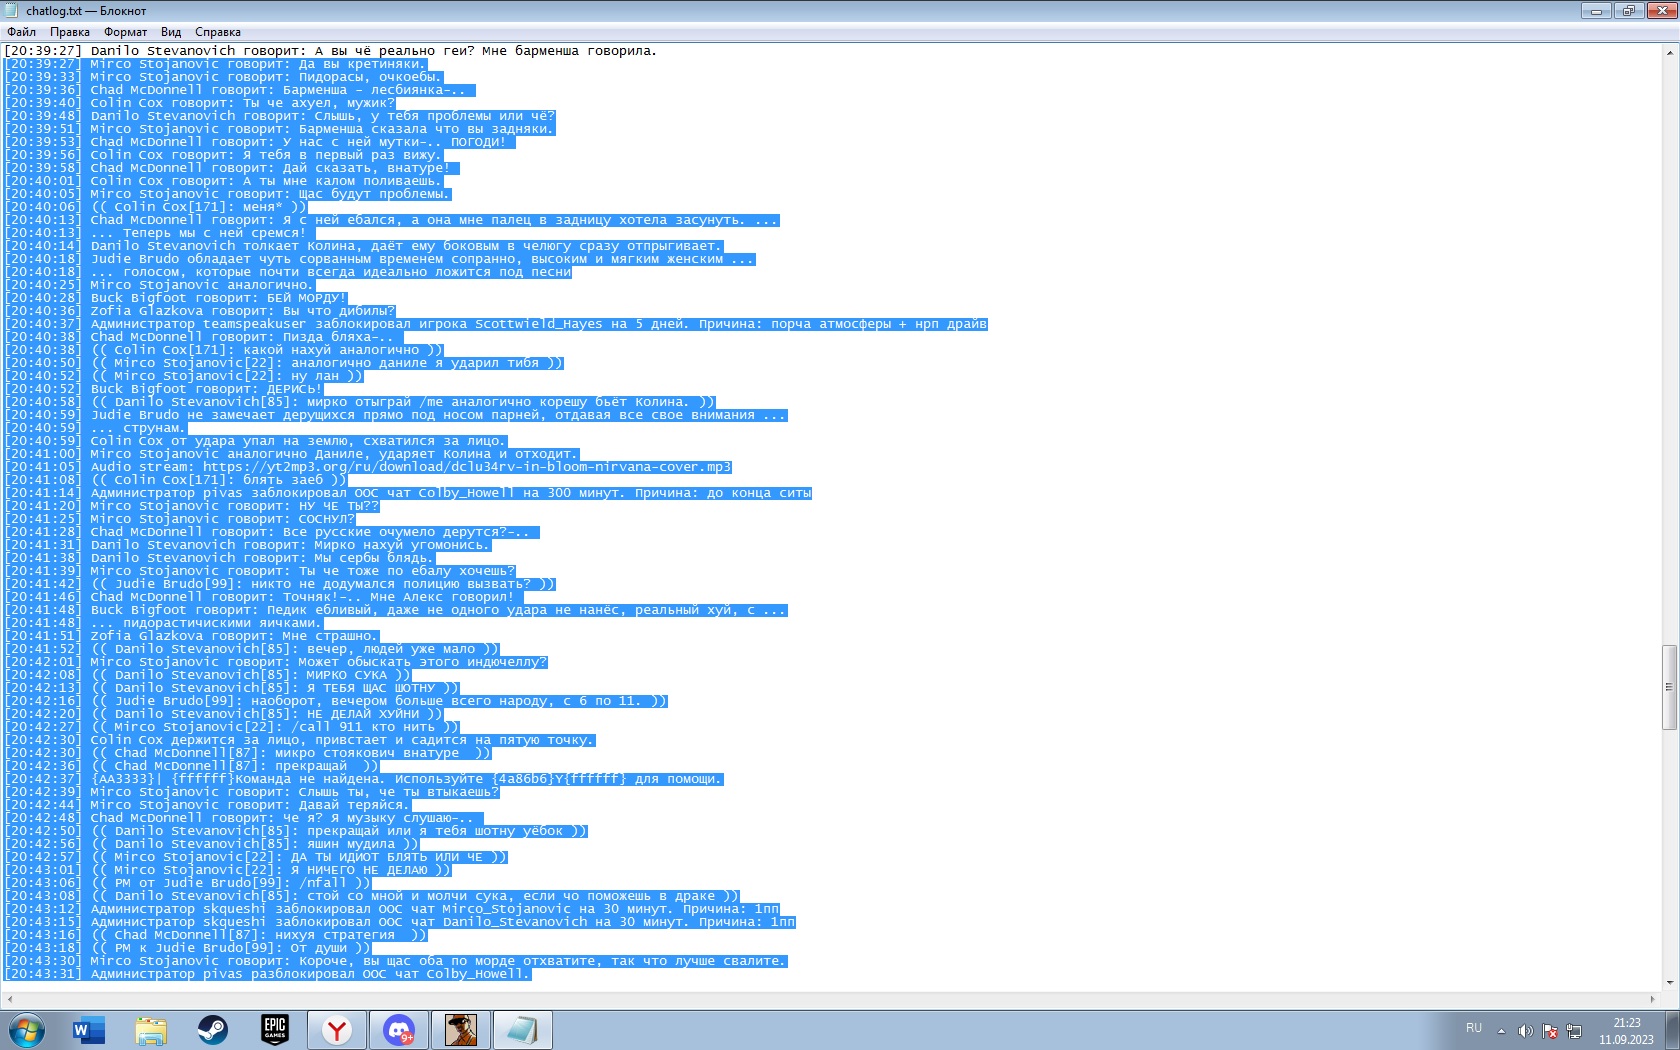Open Microsoft Word from the taskbar
This screenshot has height=1050, width=1680.
tap(88, 1029)
